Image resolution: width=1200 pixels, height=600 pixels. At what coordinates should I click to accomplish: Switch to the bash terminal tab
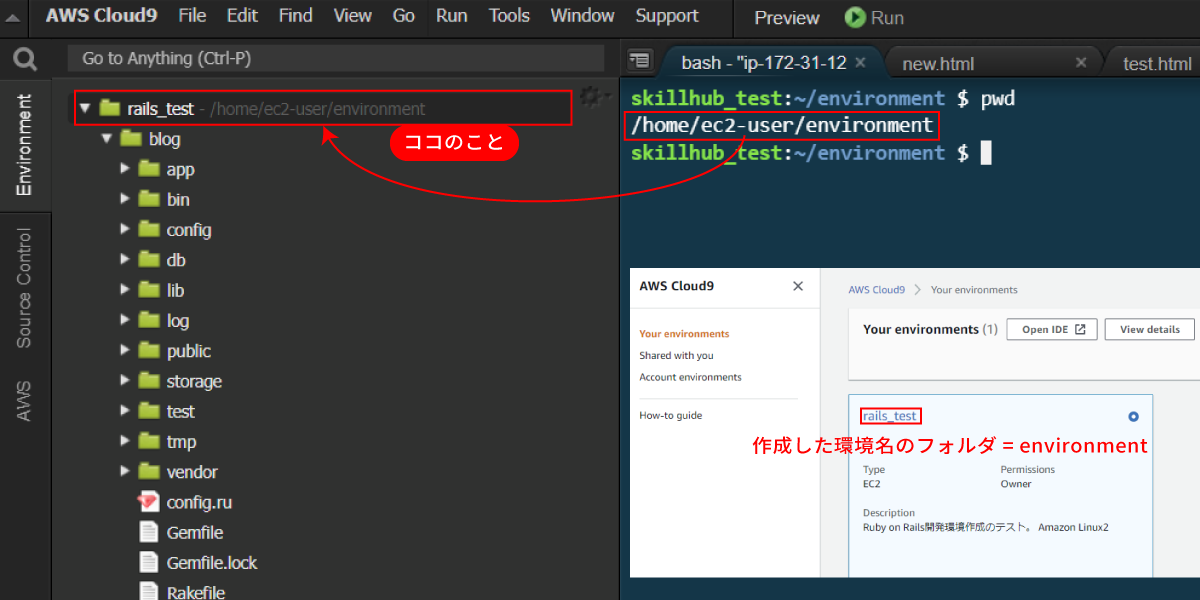pos(765,63)
